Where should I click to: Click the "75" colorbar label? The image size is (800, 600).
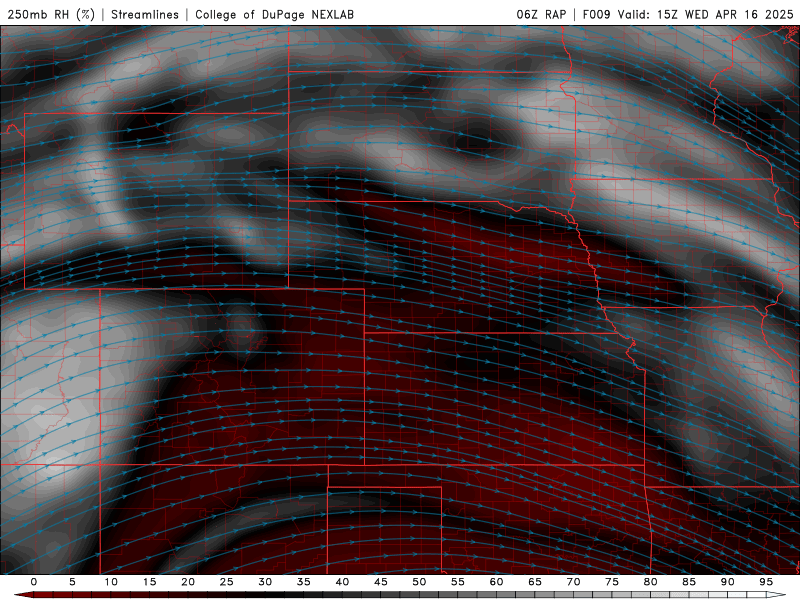[x=612, y=582]
